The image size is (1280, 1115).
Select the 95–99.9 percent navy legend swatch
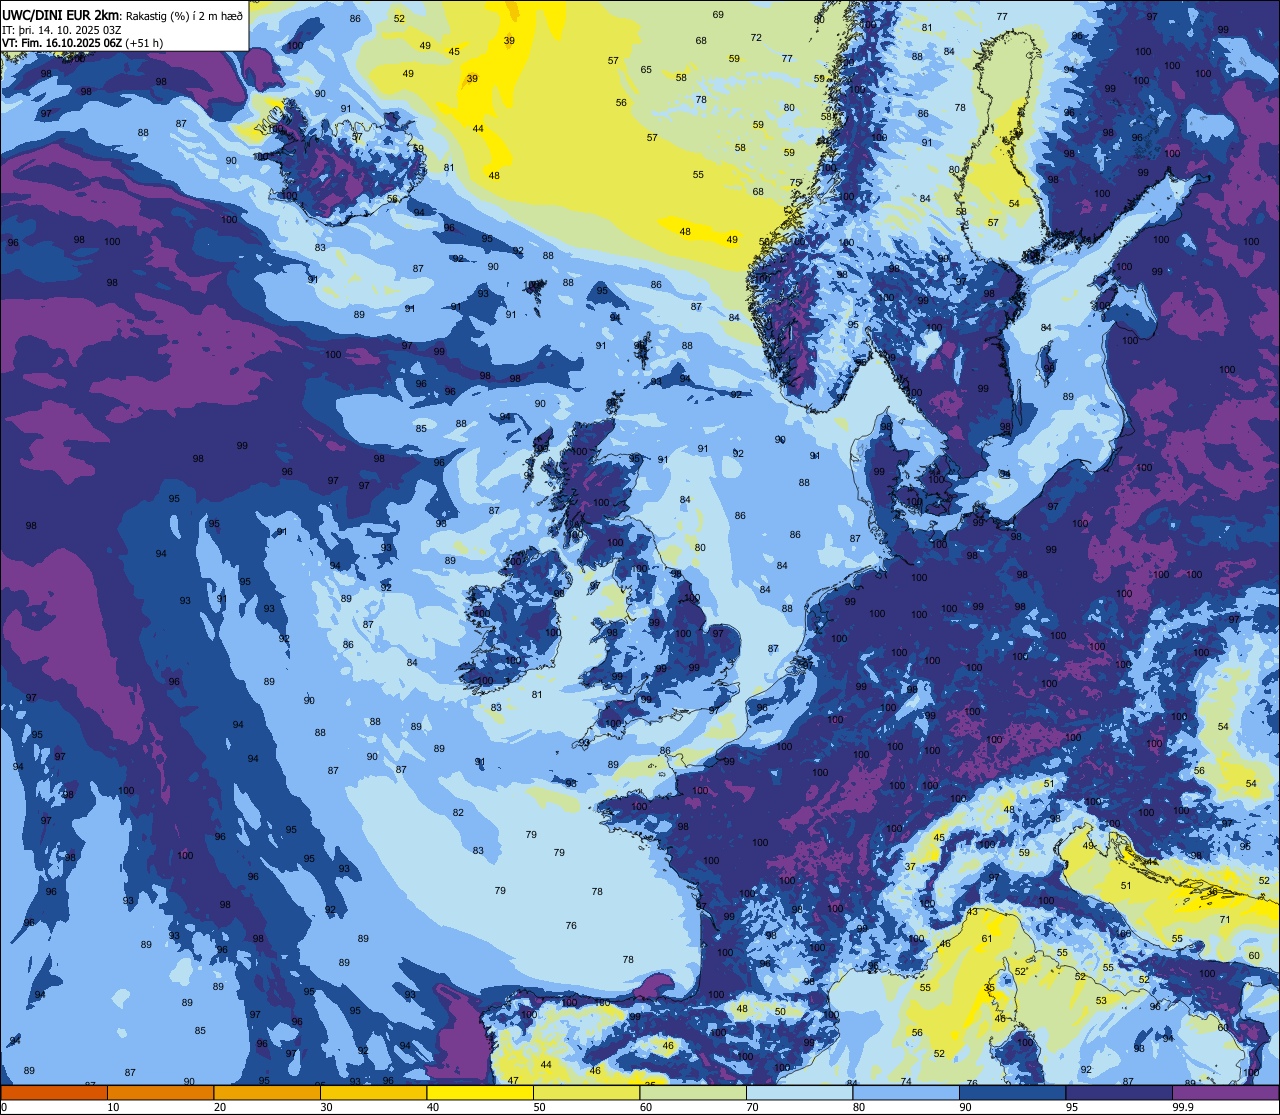tap(1119, 1092)
